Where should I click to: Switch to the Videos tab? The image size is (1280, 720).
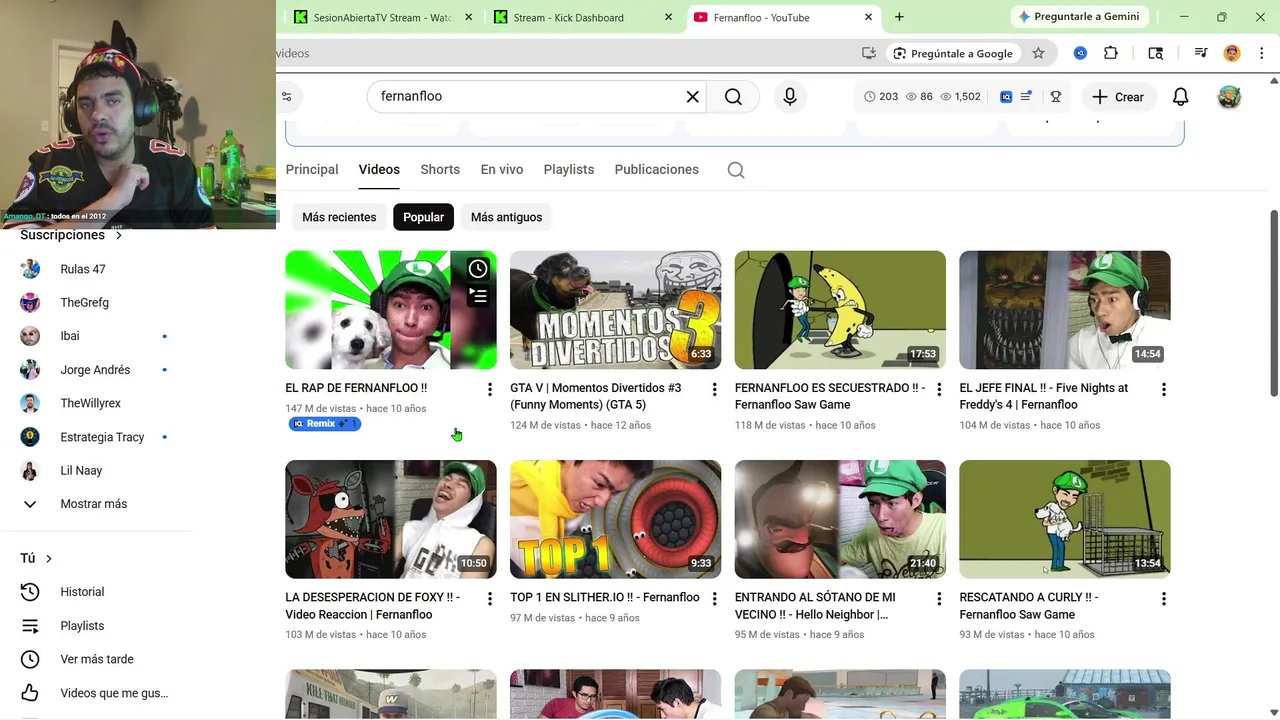[379, 170]
